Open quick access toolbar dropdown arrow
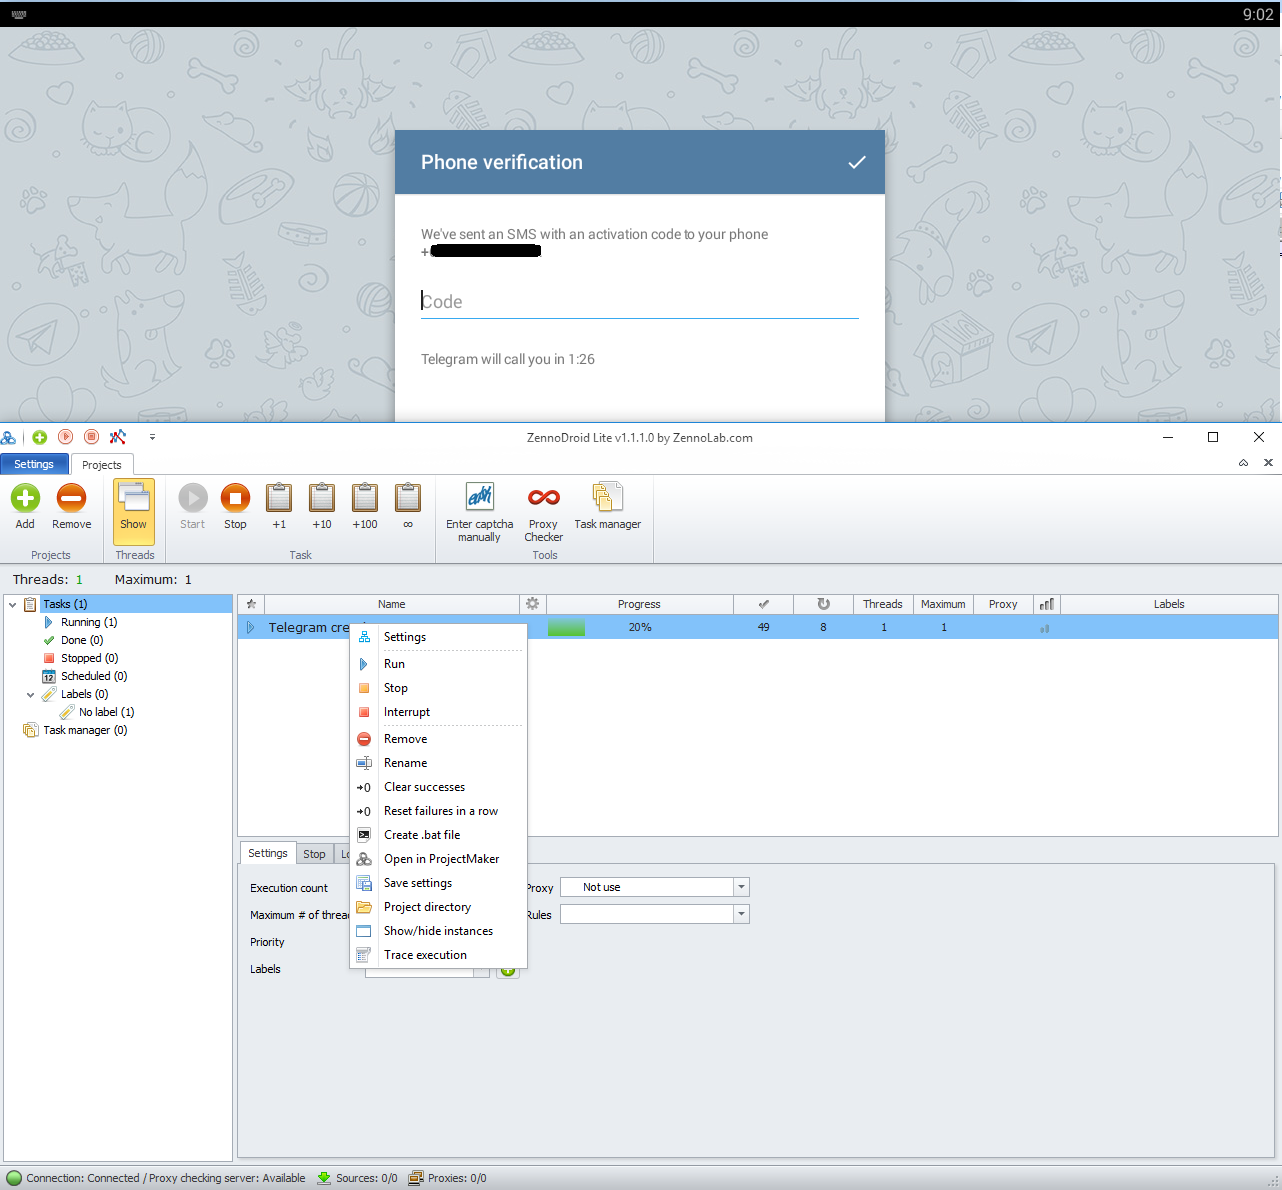 click(x=152, y=437)
